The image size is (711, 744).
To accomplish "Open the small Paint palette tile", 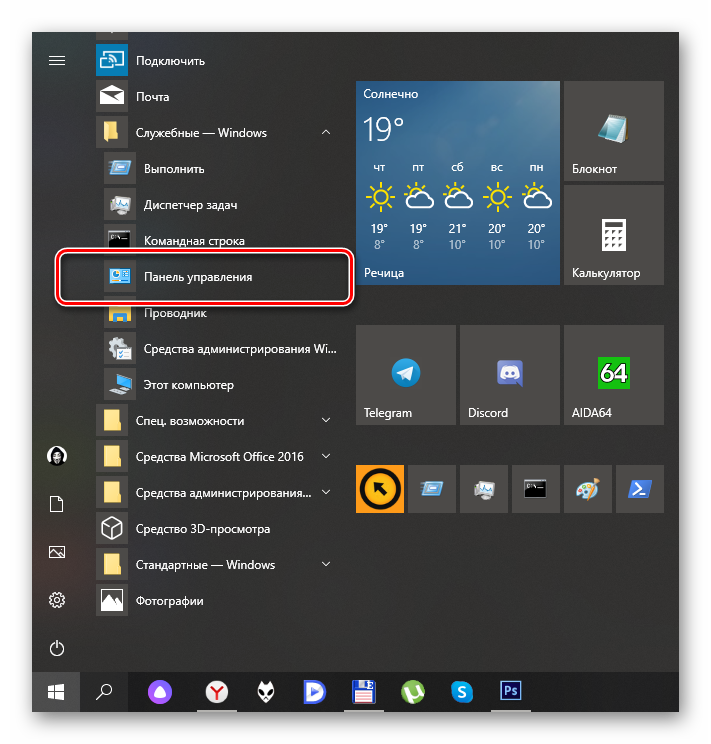I will tap(588, 489).
